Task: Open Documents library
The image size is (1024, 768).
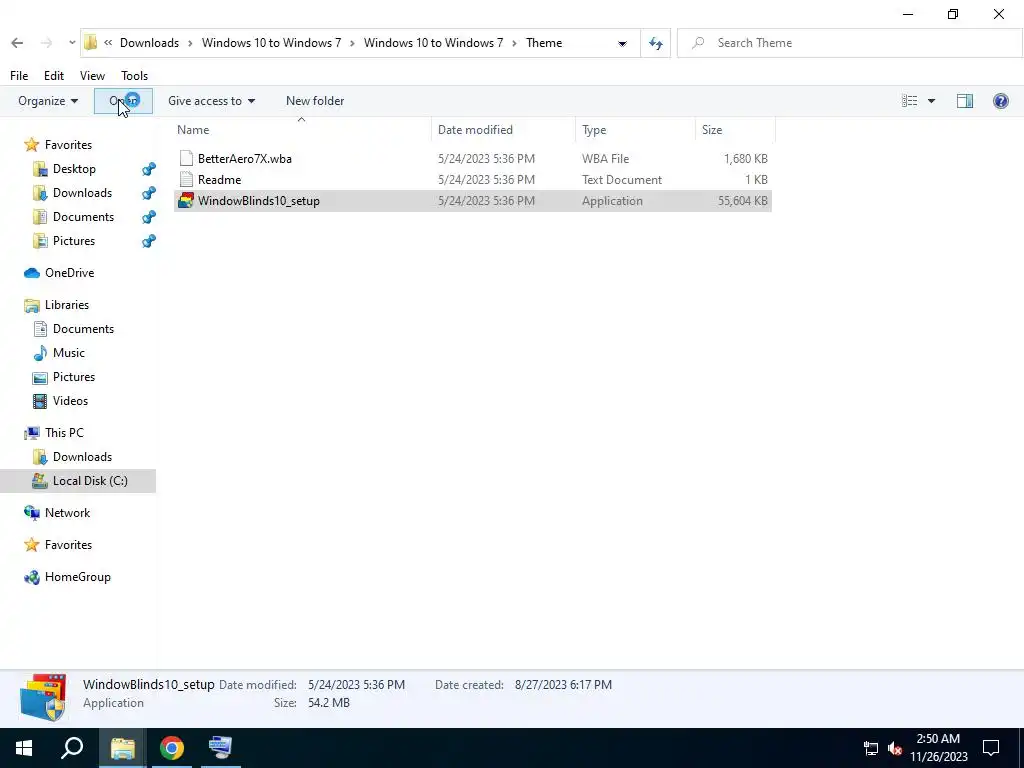Action: pyautogui.click(x=83, y=329)
